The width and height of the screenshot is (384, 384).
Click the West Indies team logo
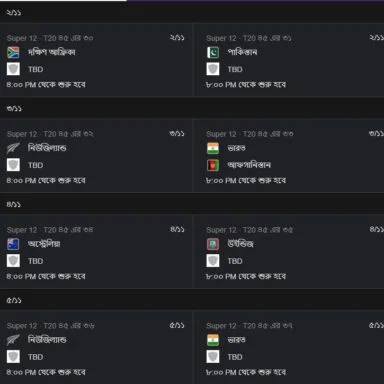(213, 244)
